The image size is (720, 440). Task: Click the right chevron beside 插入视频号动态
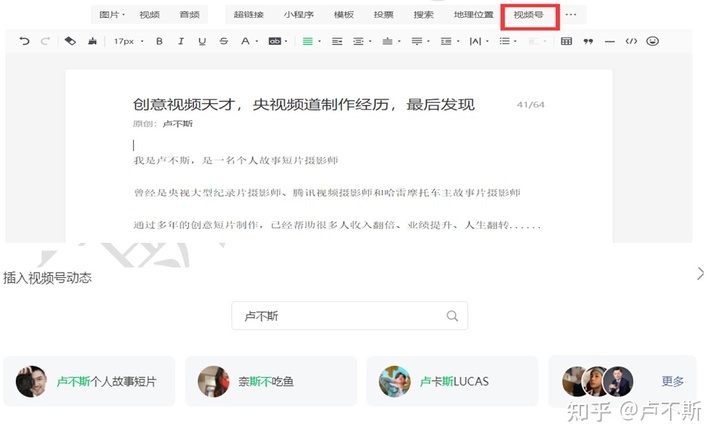pyautogui.click(x=700, y=274)
